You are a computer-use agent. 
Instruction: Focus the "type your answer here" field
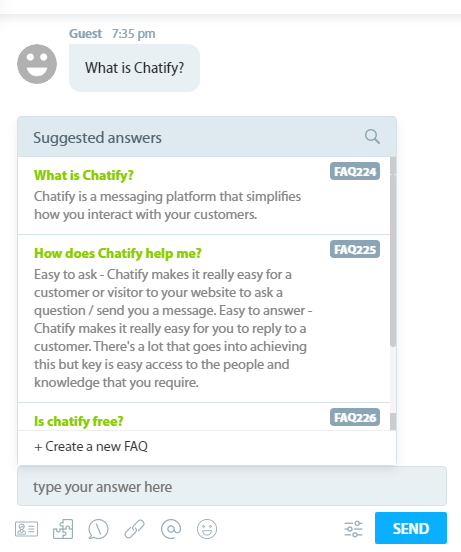pos(232,486)
